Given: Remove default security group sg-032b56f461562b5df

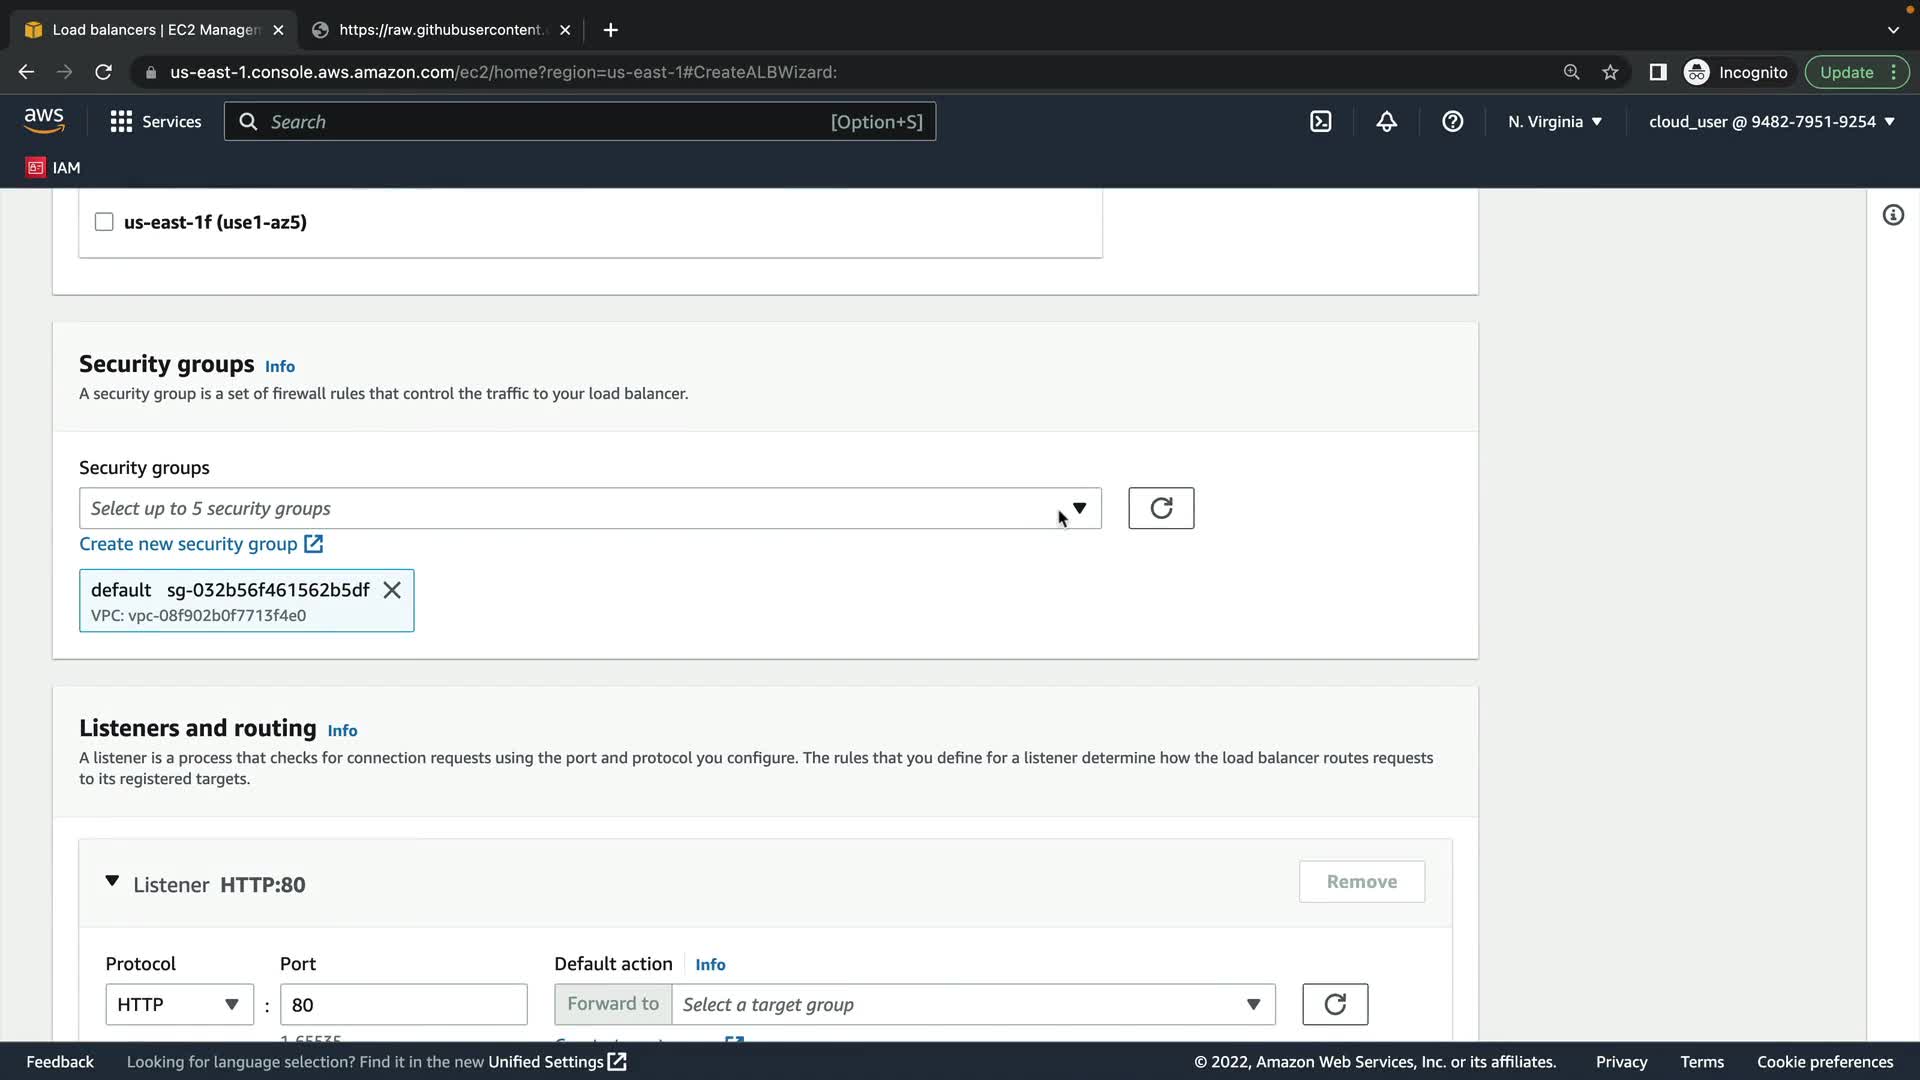Looking at the screenshot, I should coord(392,590).
